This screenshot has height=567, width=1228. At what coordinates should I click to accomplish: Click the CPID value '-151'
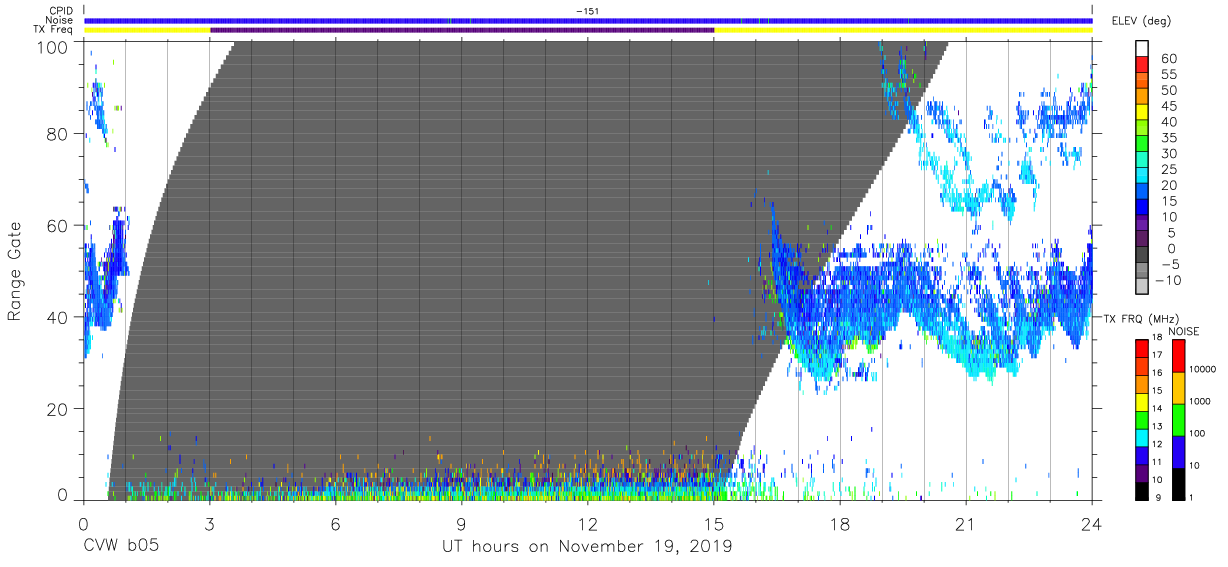[x=588, y=11]
